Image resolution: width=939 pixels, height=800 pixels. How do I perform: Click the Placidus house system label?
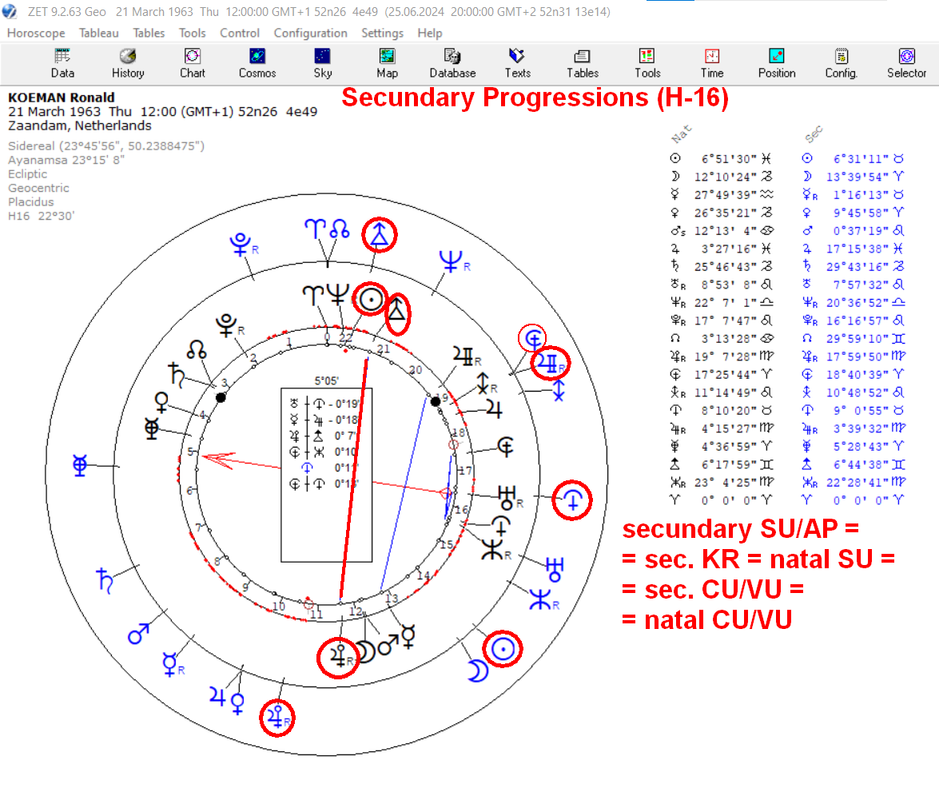(31, 202)
